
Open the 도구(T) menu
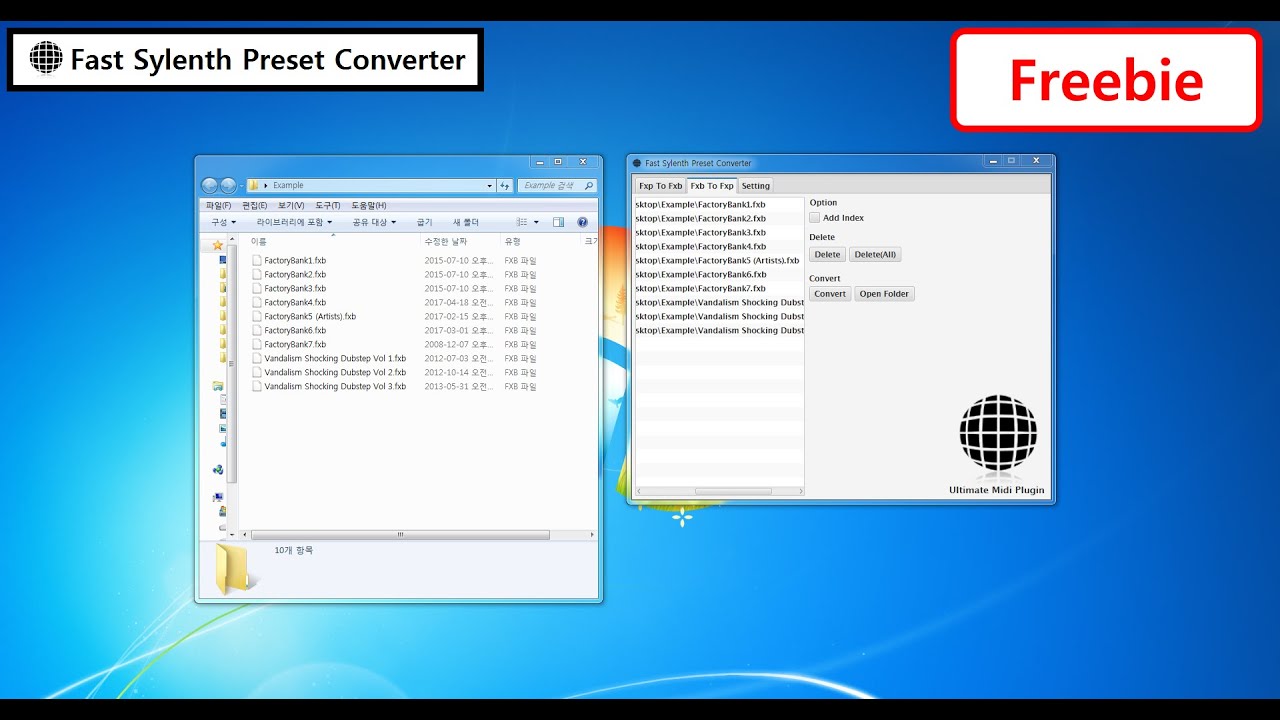[x=328, y=205]
